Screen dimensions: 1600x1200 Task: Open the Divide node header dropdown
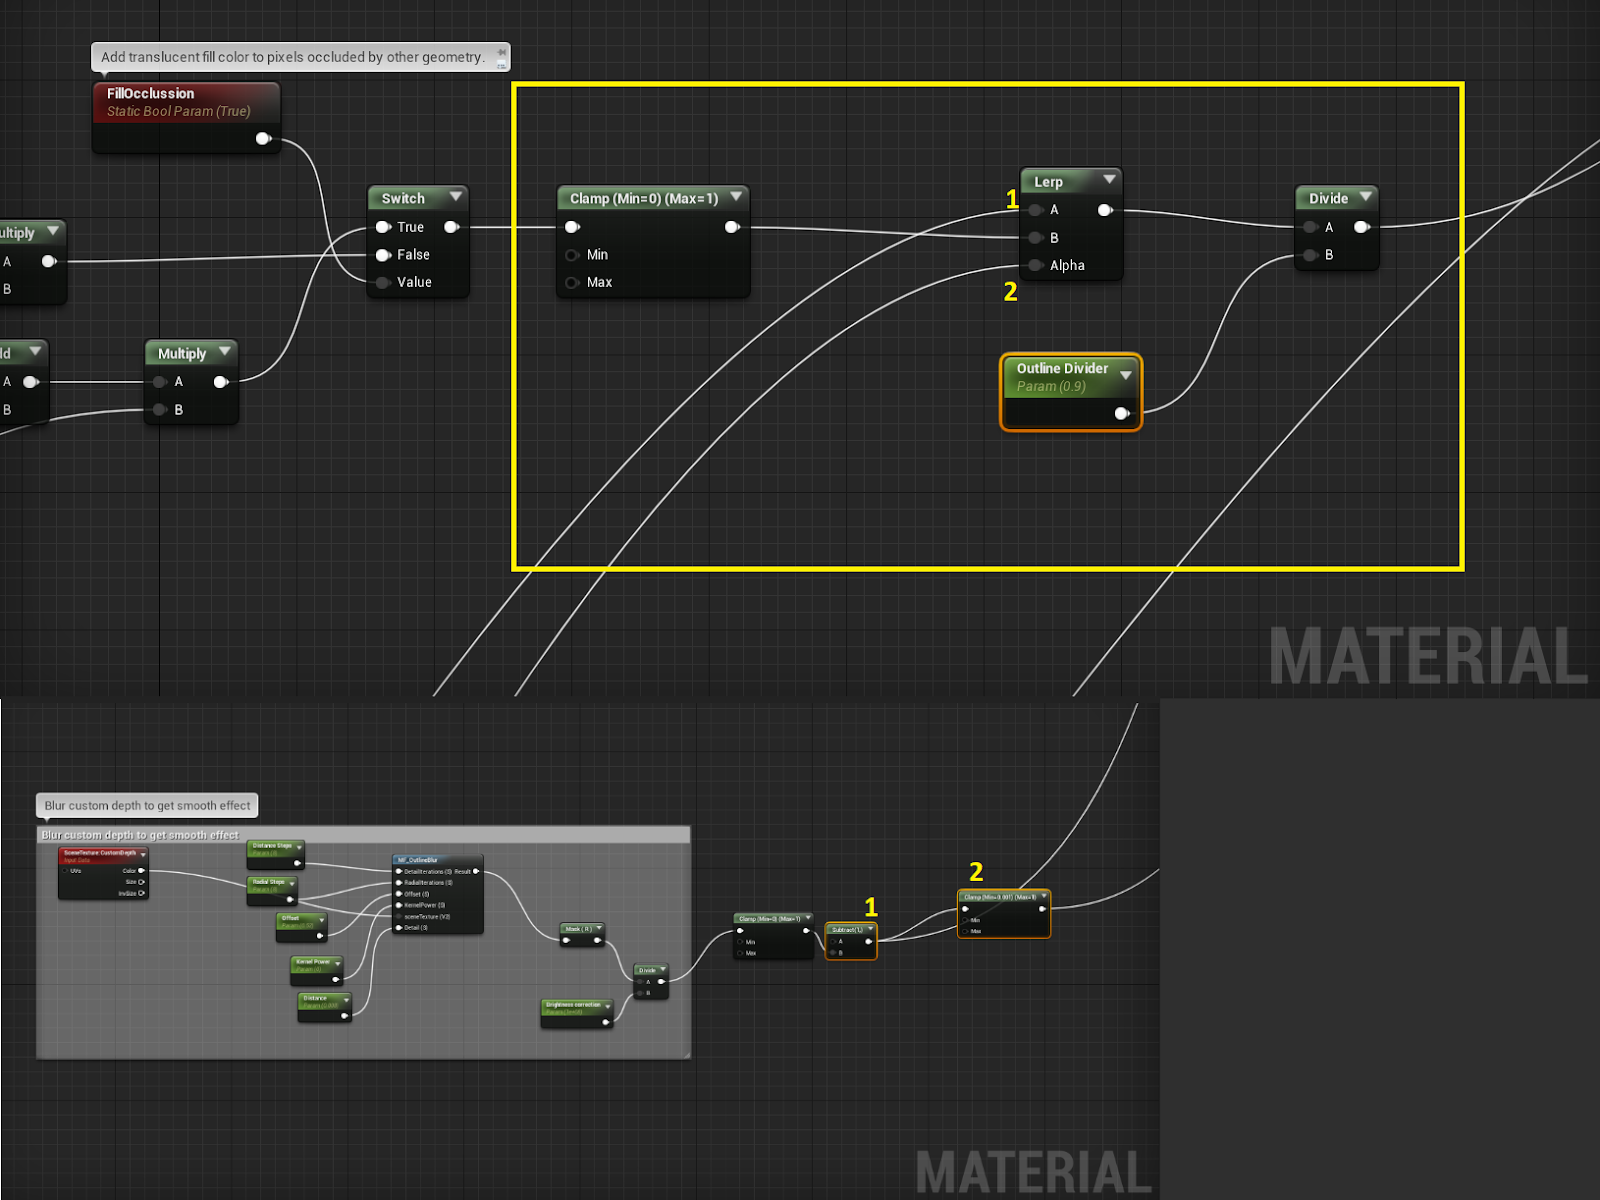tap(1366, 197)
